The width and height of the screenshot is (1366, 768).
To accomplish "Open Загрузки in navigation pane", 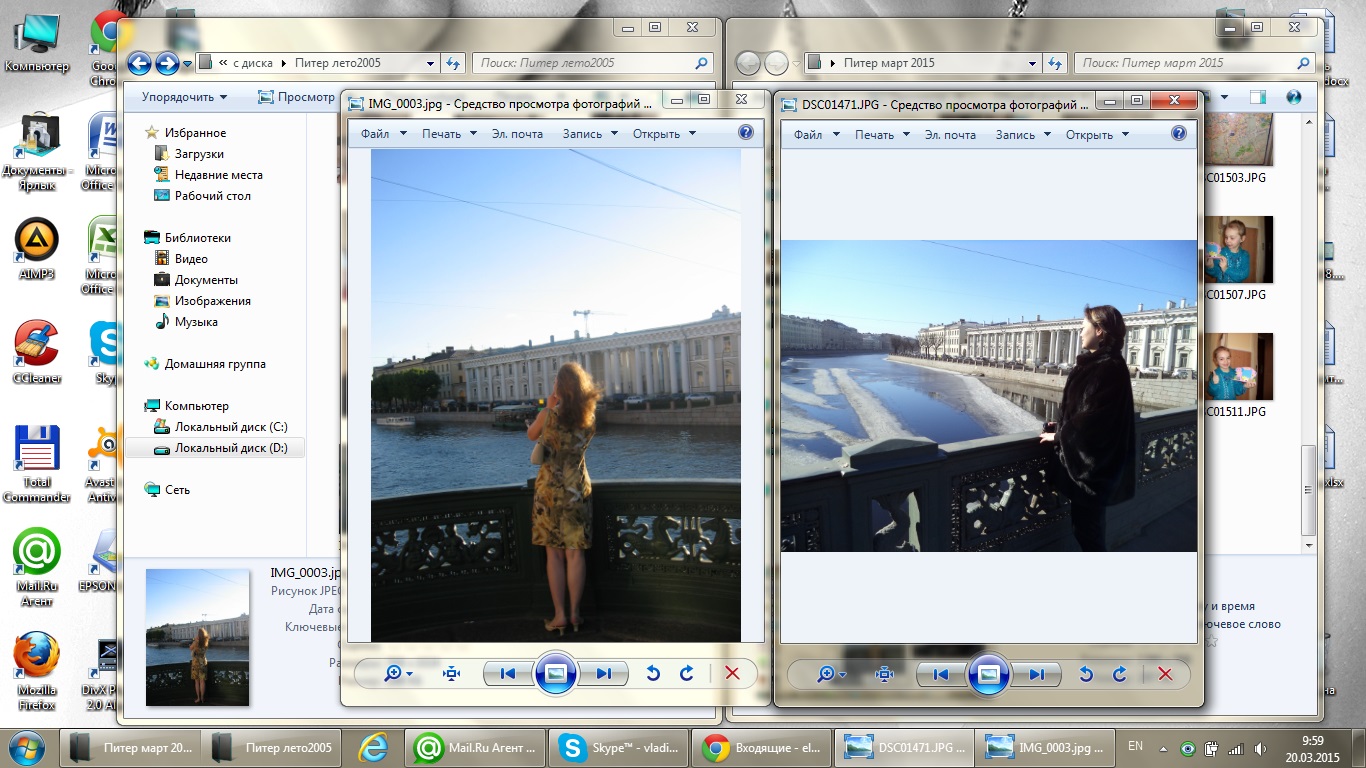I will coord(189,154).
